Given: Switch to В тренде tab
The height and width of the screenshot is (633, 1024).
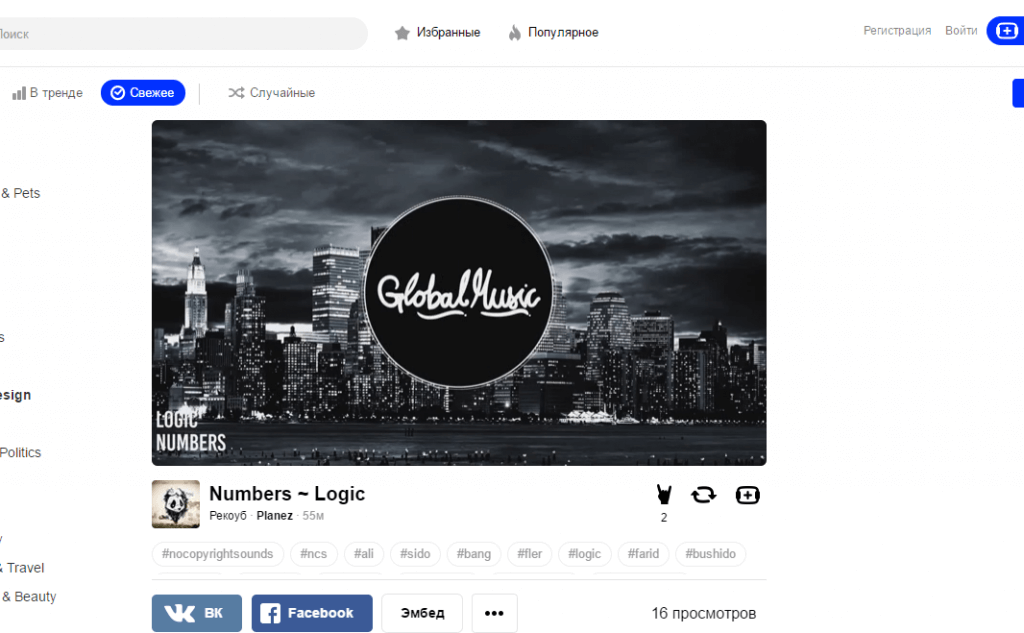Looking at the screenshot, I should click(48, 93).
